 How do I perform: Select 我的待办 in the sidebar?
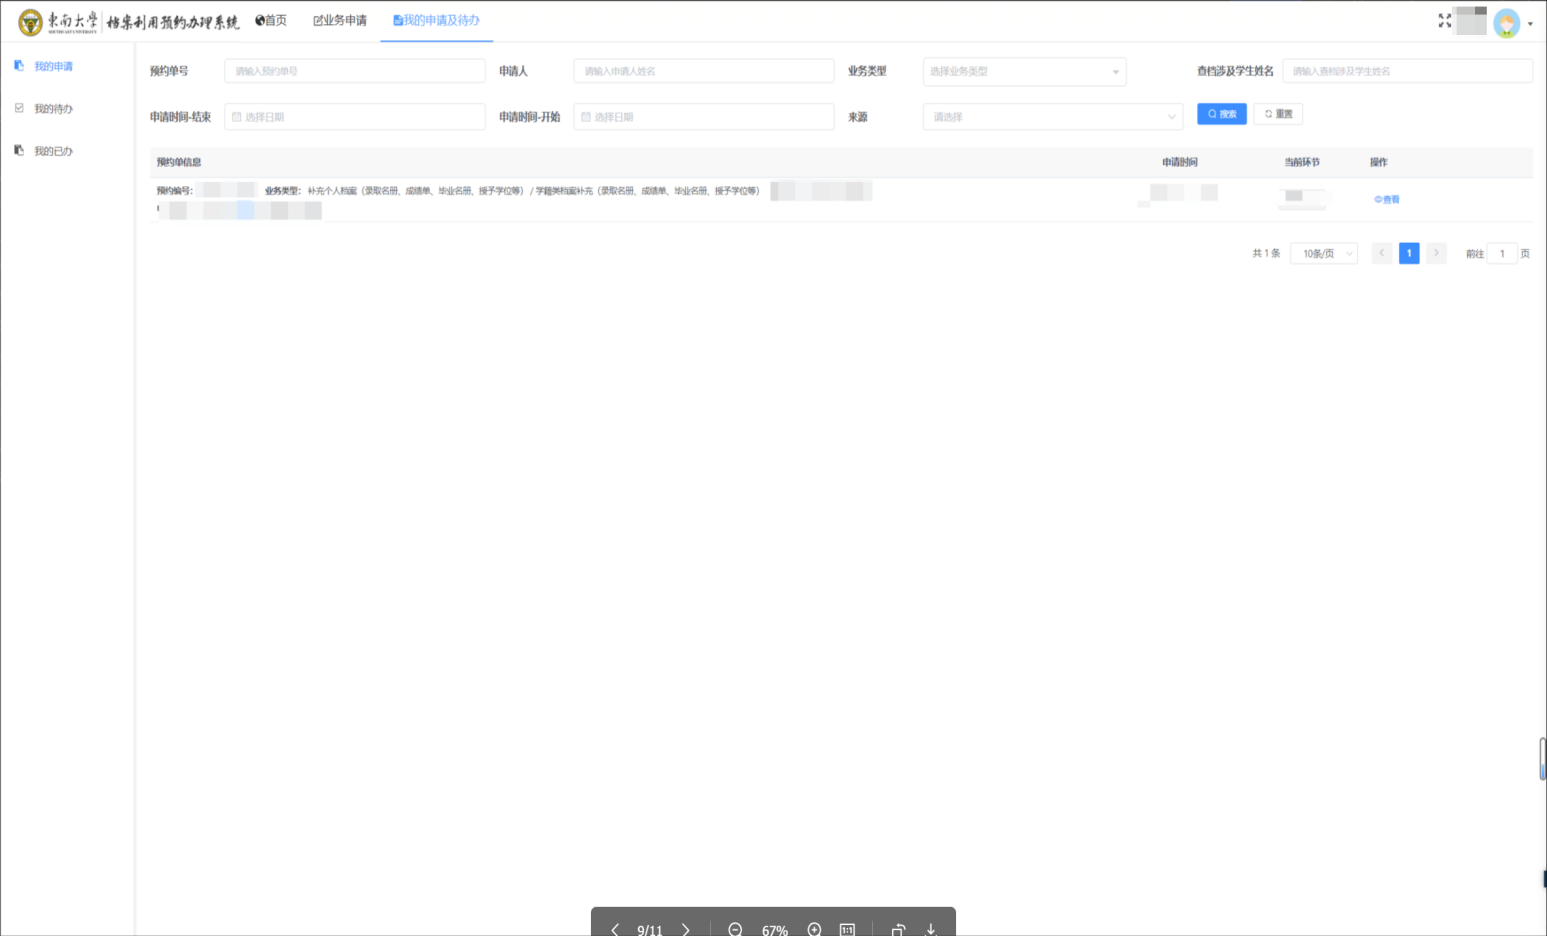pos(53,109)
